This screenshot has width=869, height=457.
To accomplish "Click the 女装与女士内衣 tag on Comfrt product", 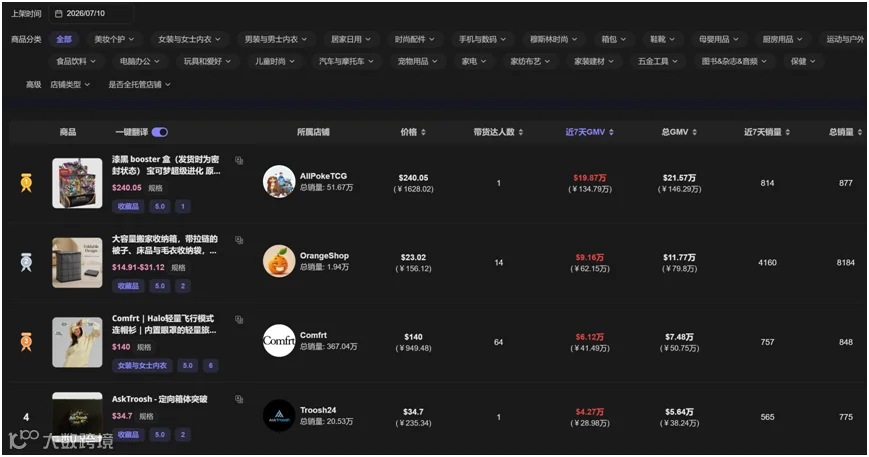I will (x=142, y=366).
